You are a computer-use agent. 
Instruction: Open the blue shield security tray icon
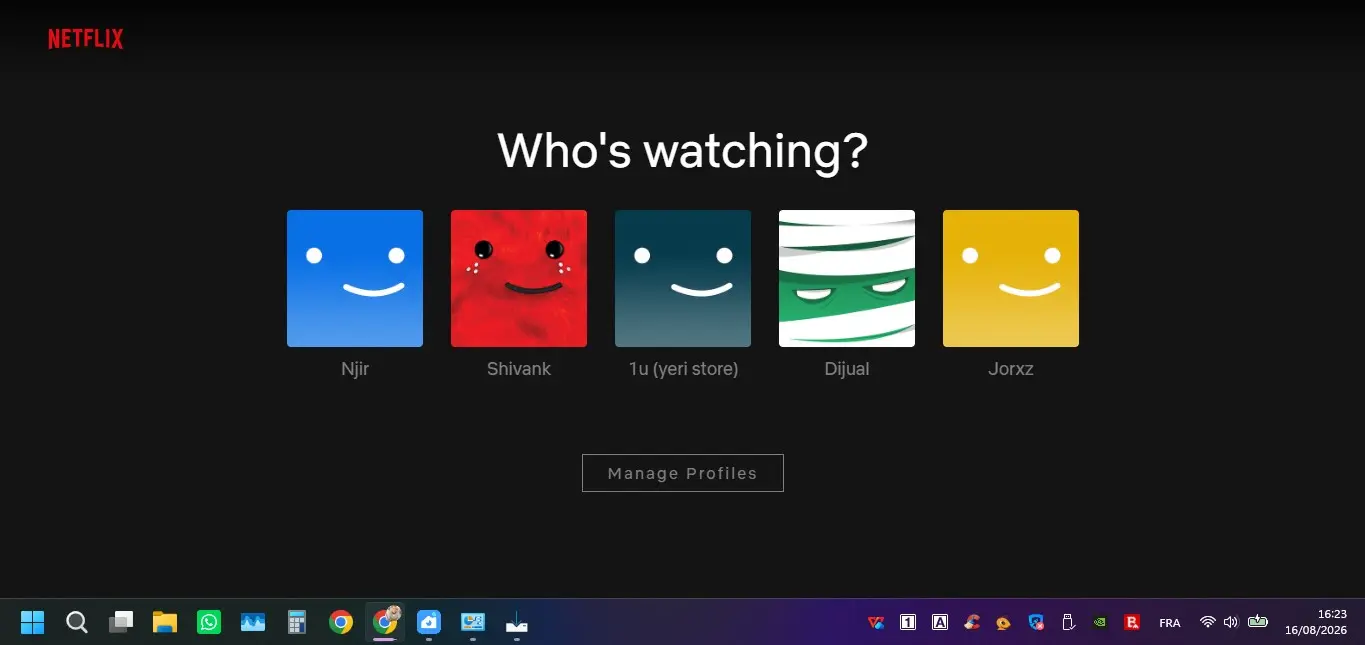[1036, 622]
